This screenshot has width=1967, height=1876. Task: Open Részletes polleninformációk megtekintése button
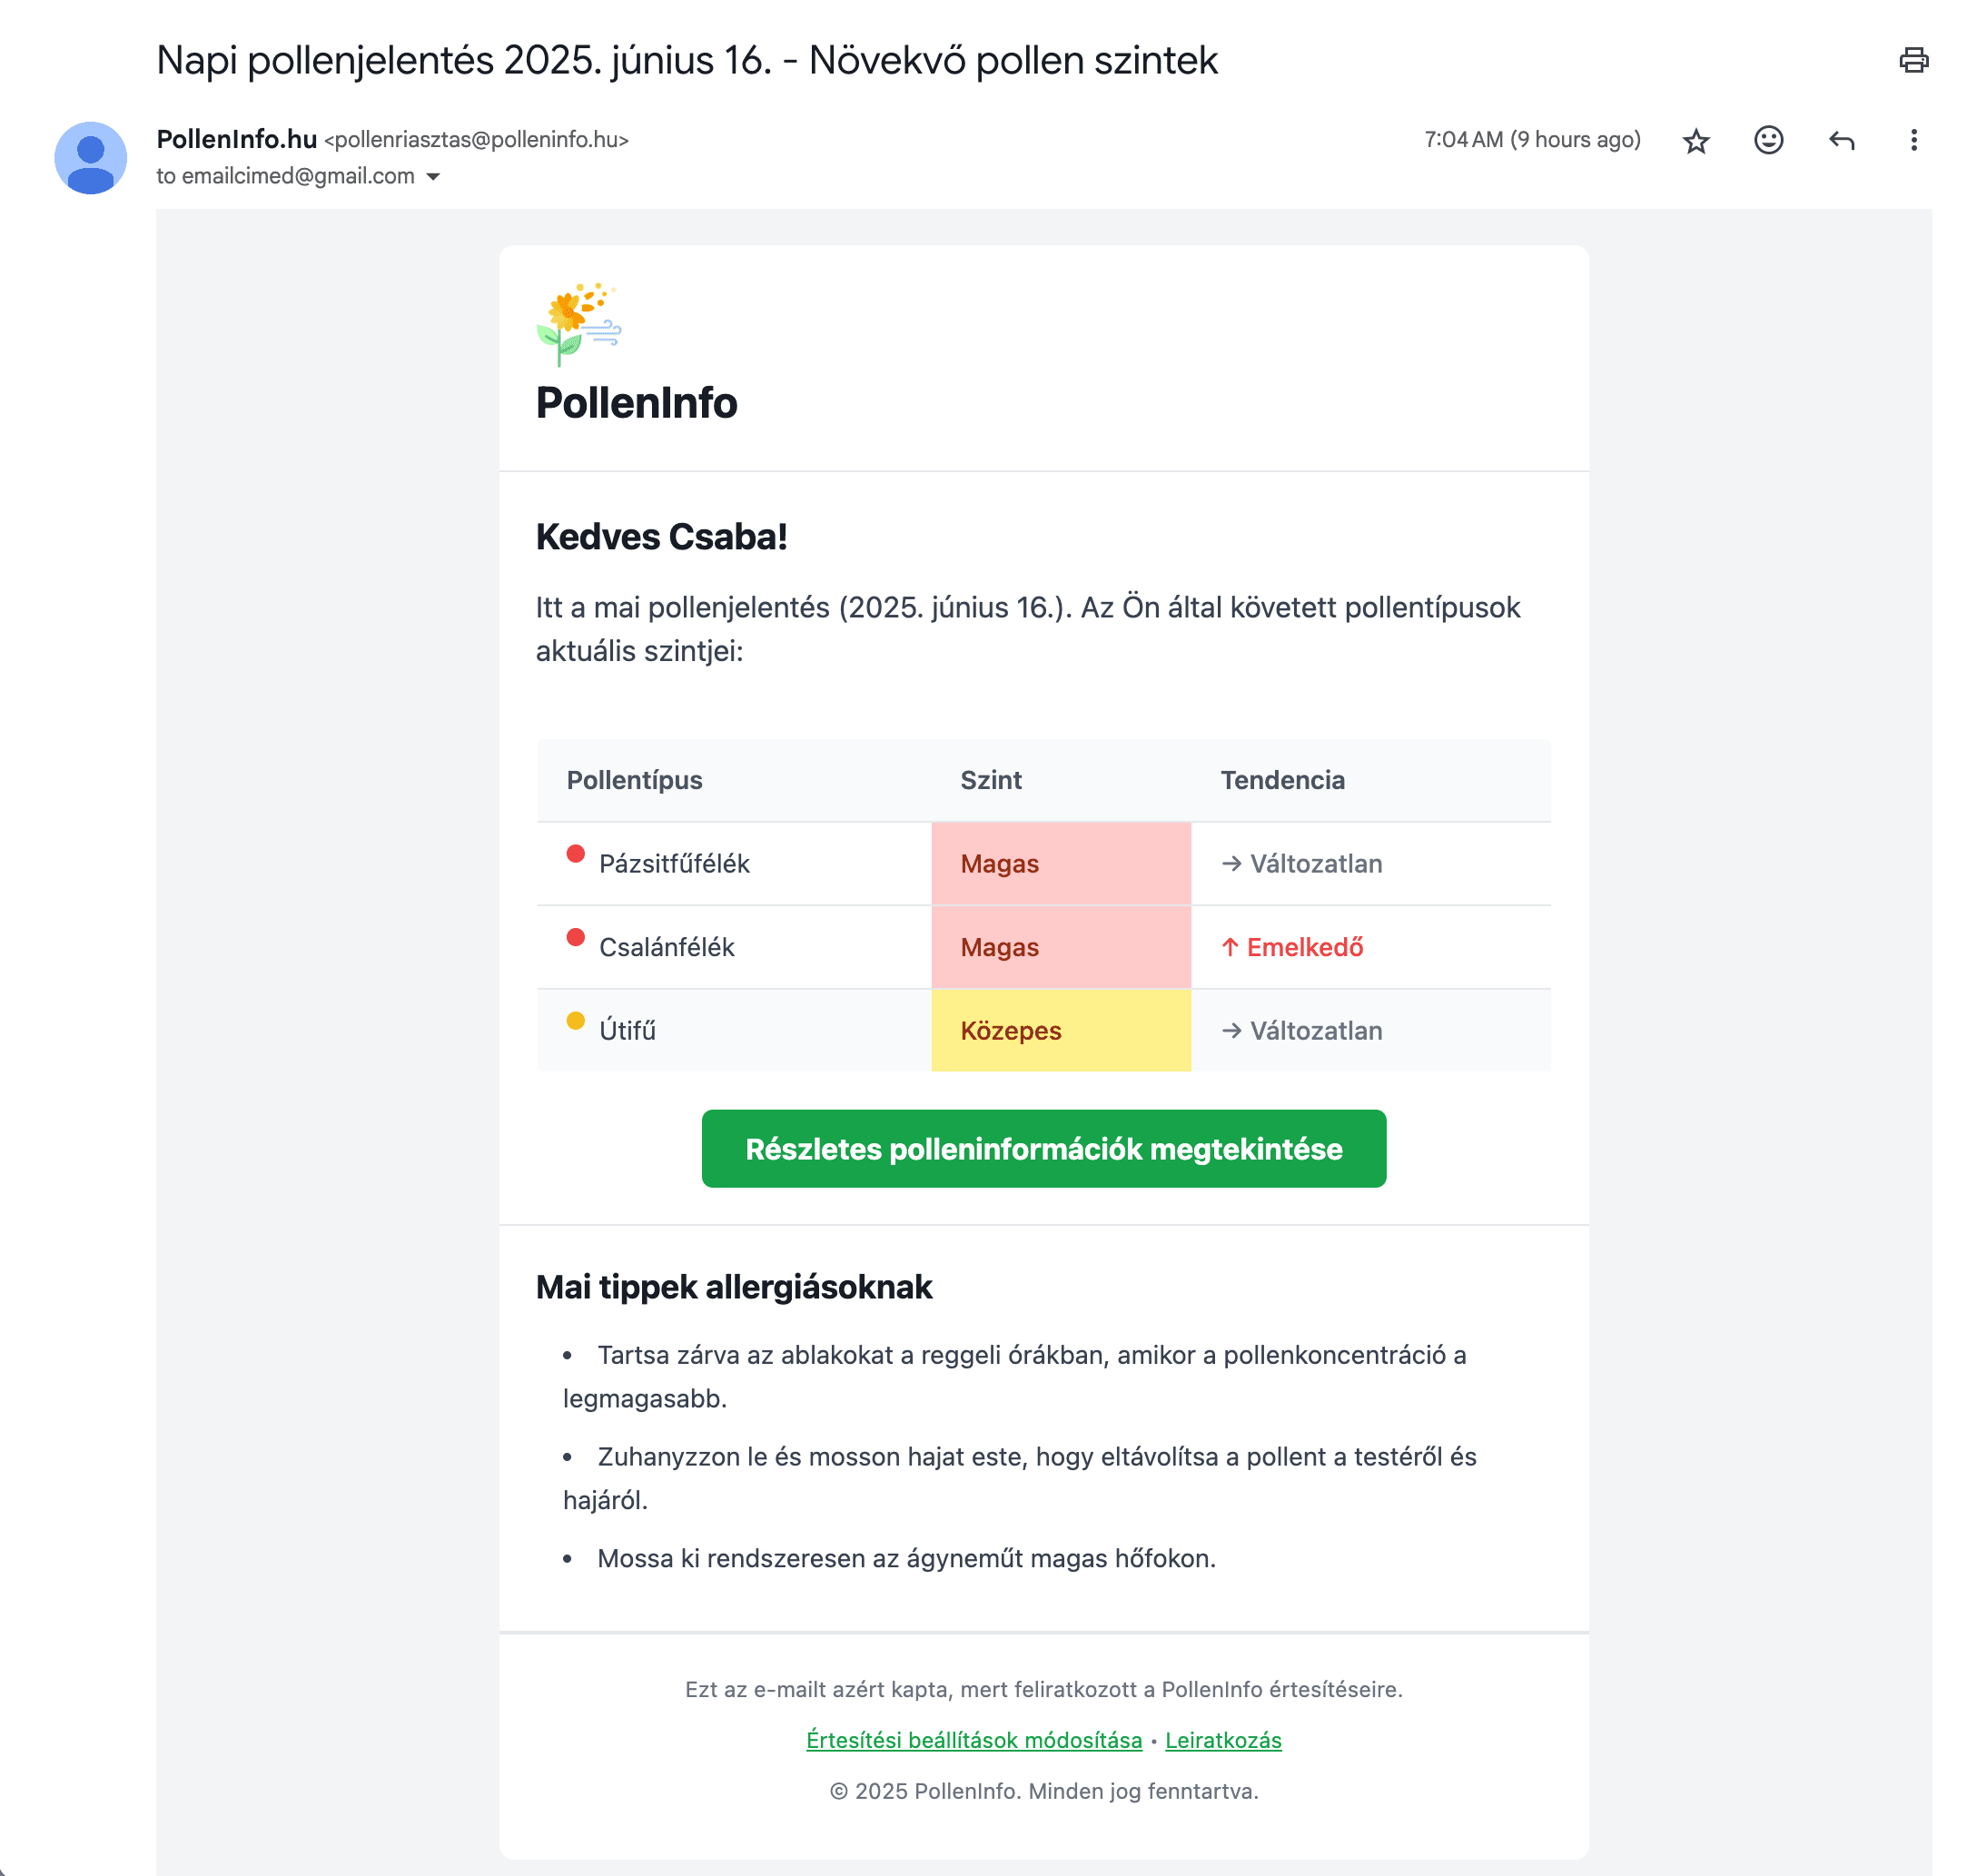coord(1043,1148)
